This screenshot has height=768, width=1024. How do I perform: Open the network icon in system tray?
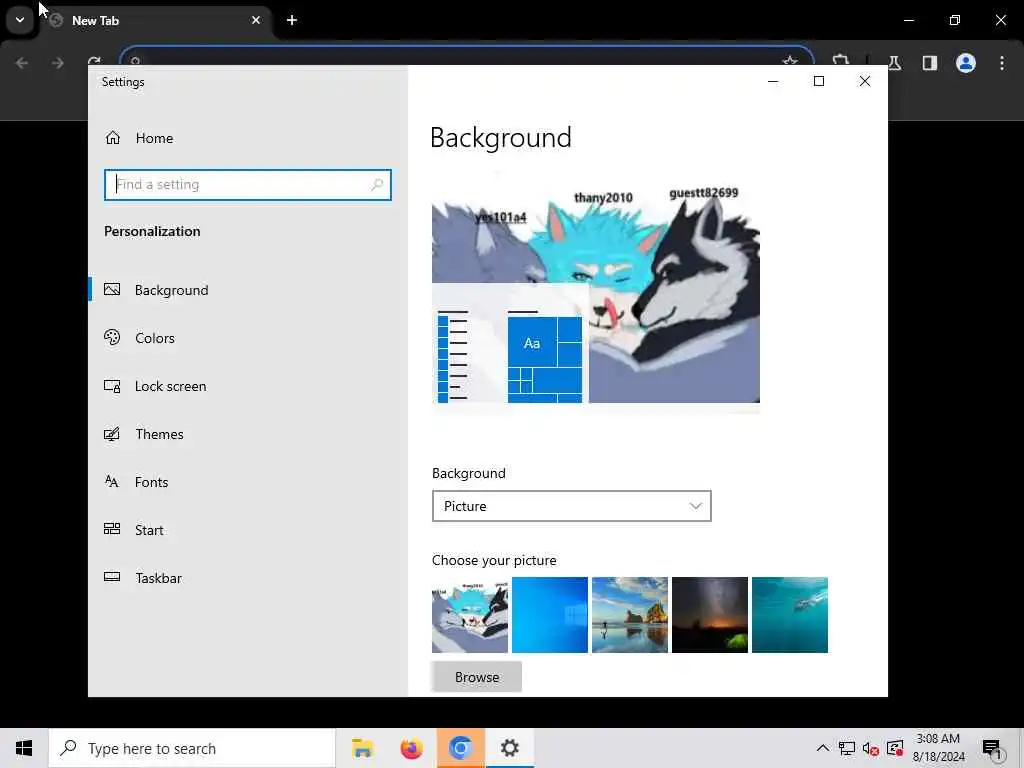(846, 748)
